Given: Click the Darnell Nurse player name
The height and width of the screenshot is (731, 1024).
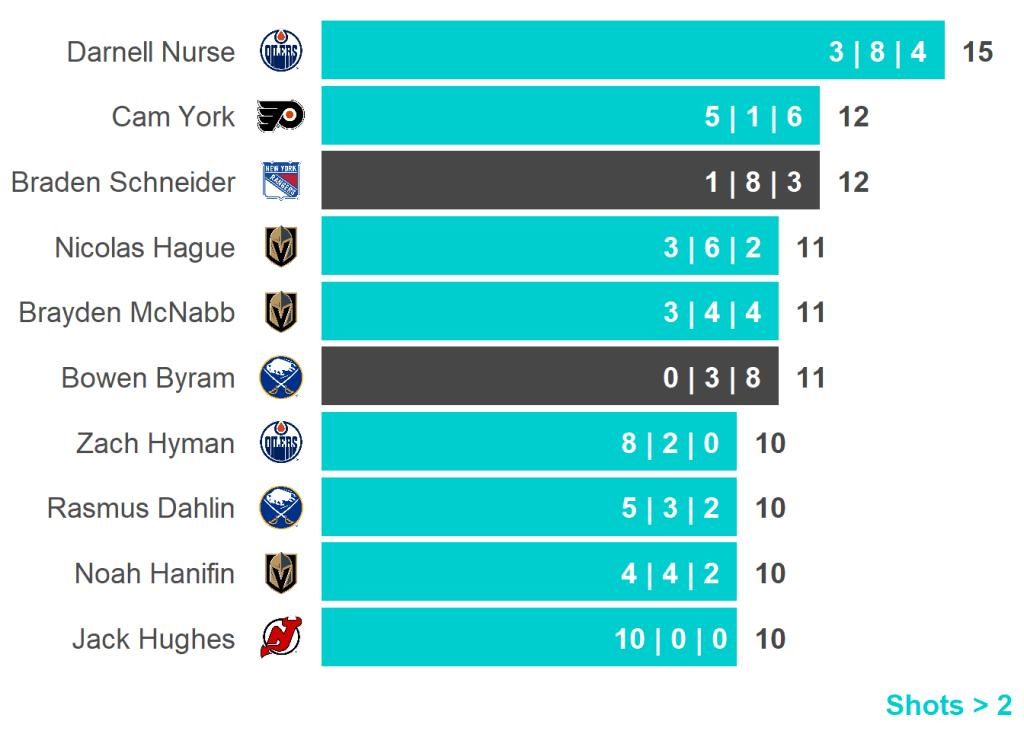Looking at the screenshot, I should pos(151,52).
